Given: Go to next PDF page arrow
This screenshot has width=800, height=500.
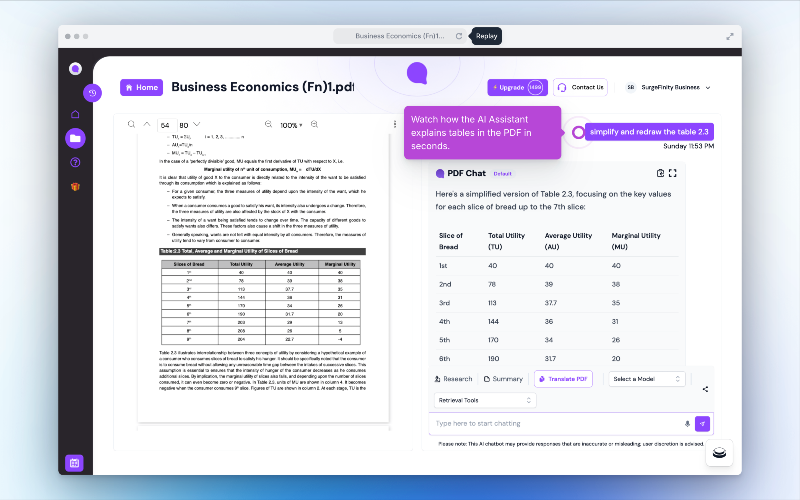Looking at the screenshot, I should pos(197,124).
